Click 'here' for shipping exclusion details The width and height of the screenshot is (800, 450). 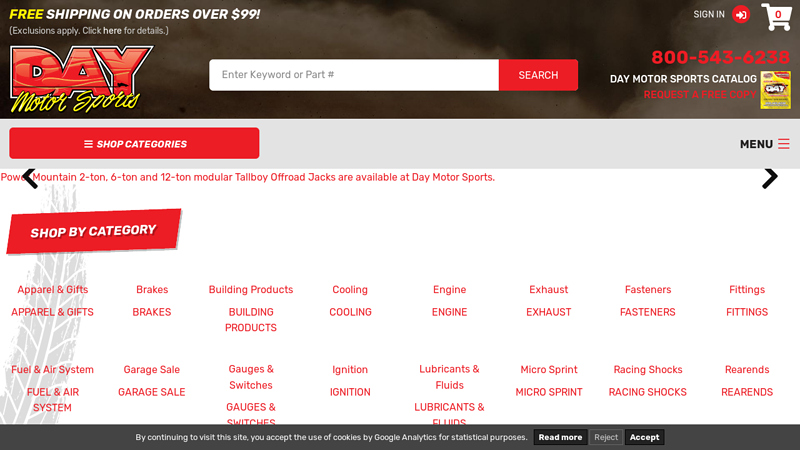(112, 31)
